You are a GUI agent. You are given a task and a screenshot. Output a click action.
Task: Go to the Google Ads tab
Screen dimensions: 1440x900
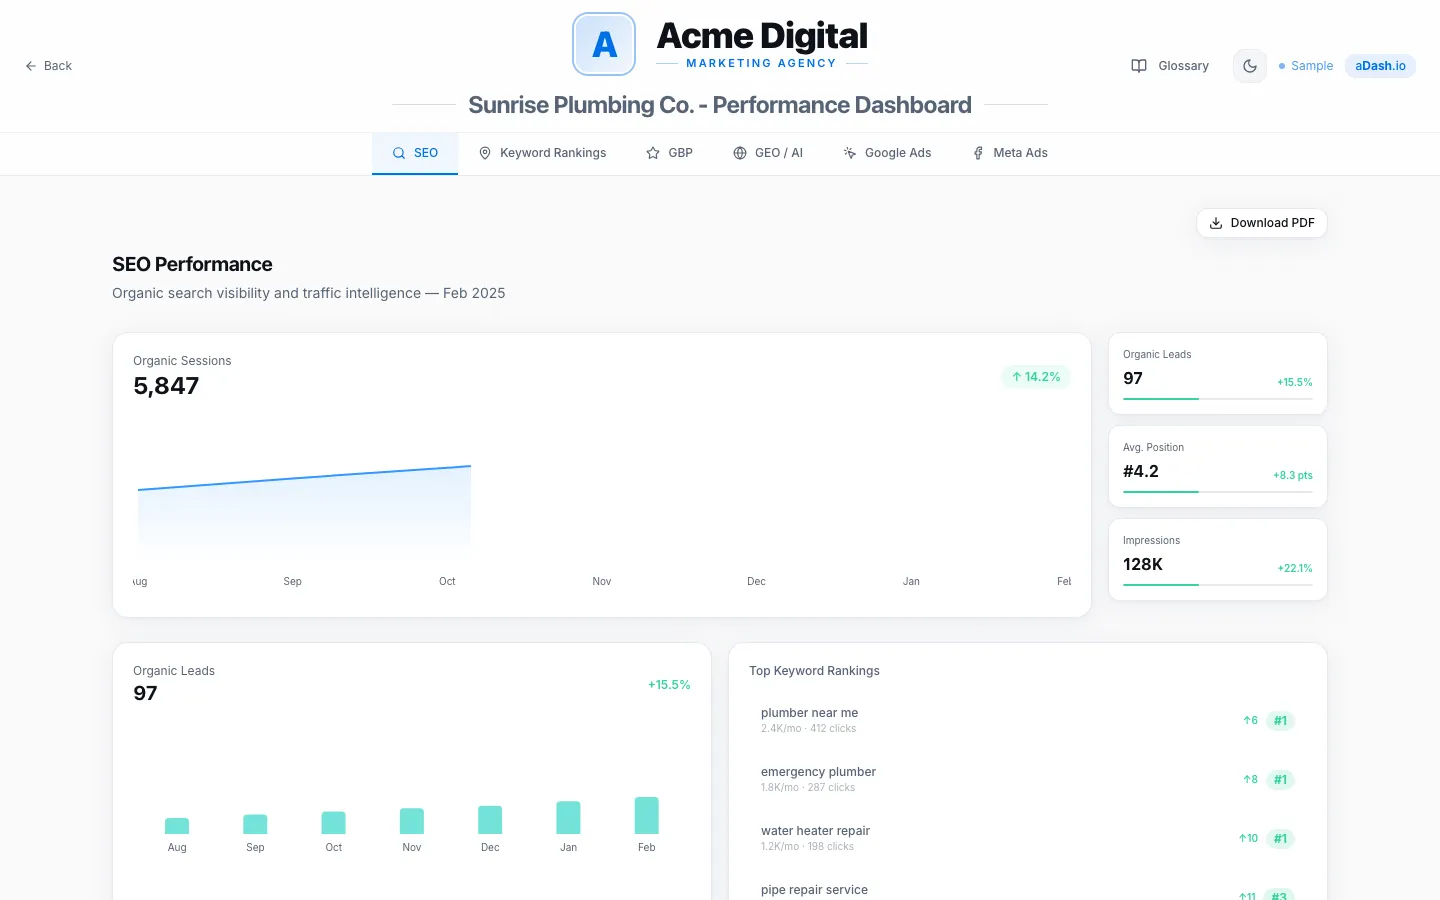click(x=887, y=153)
